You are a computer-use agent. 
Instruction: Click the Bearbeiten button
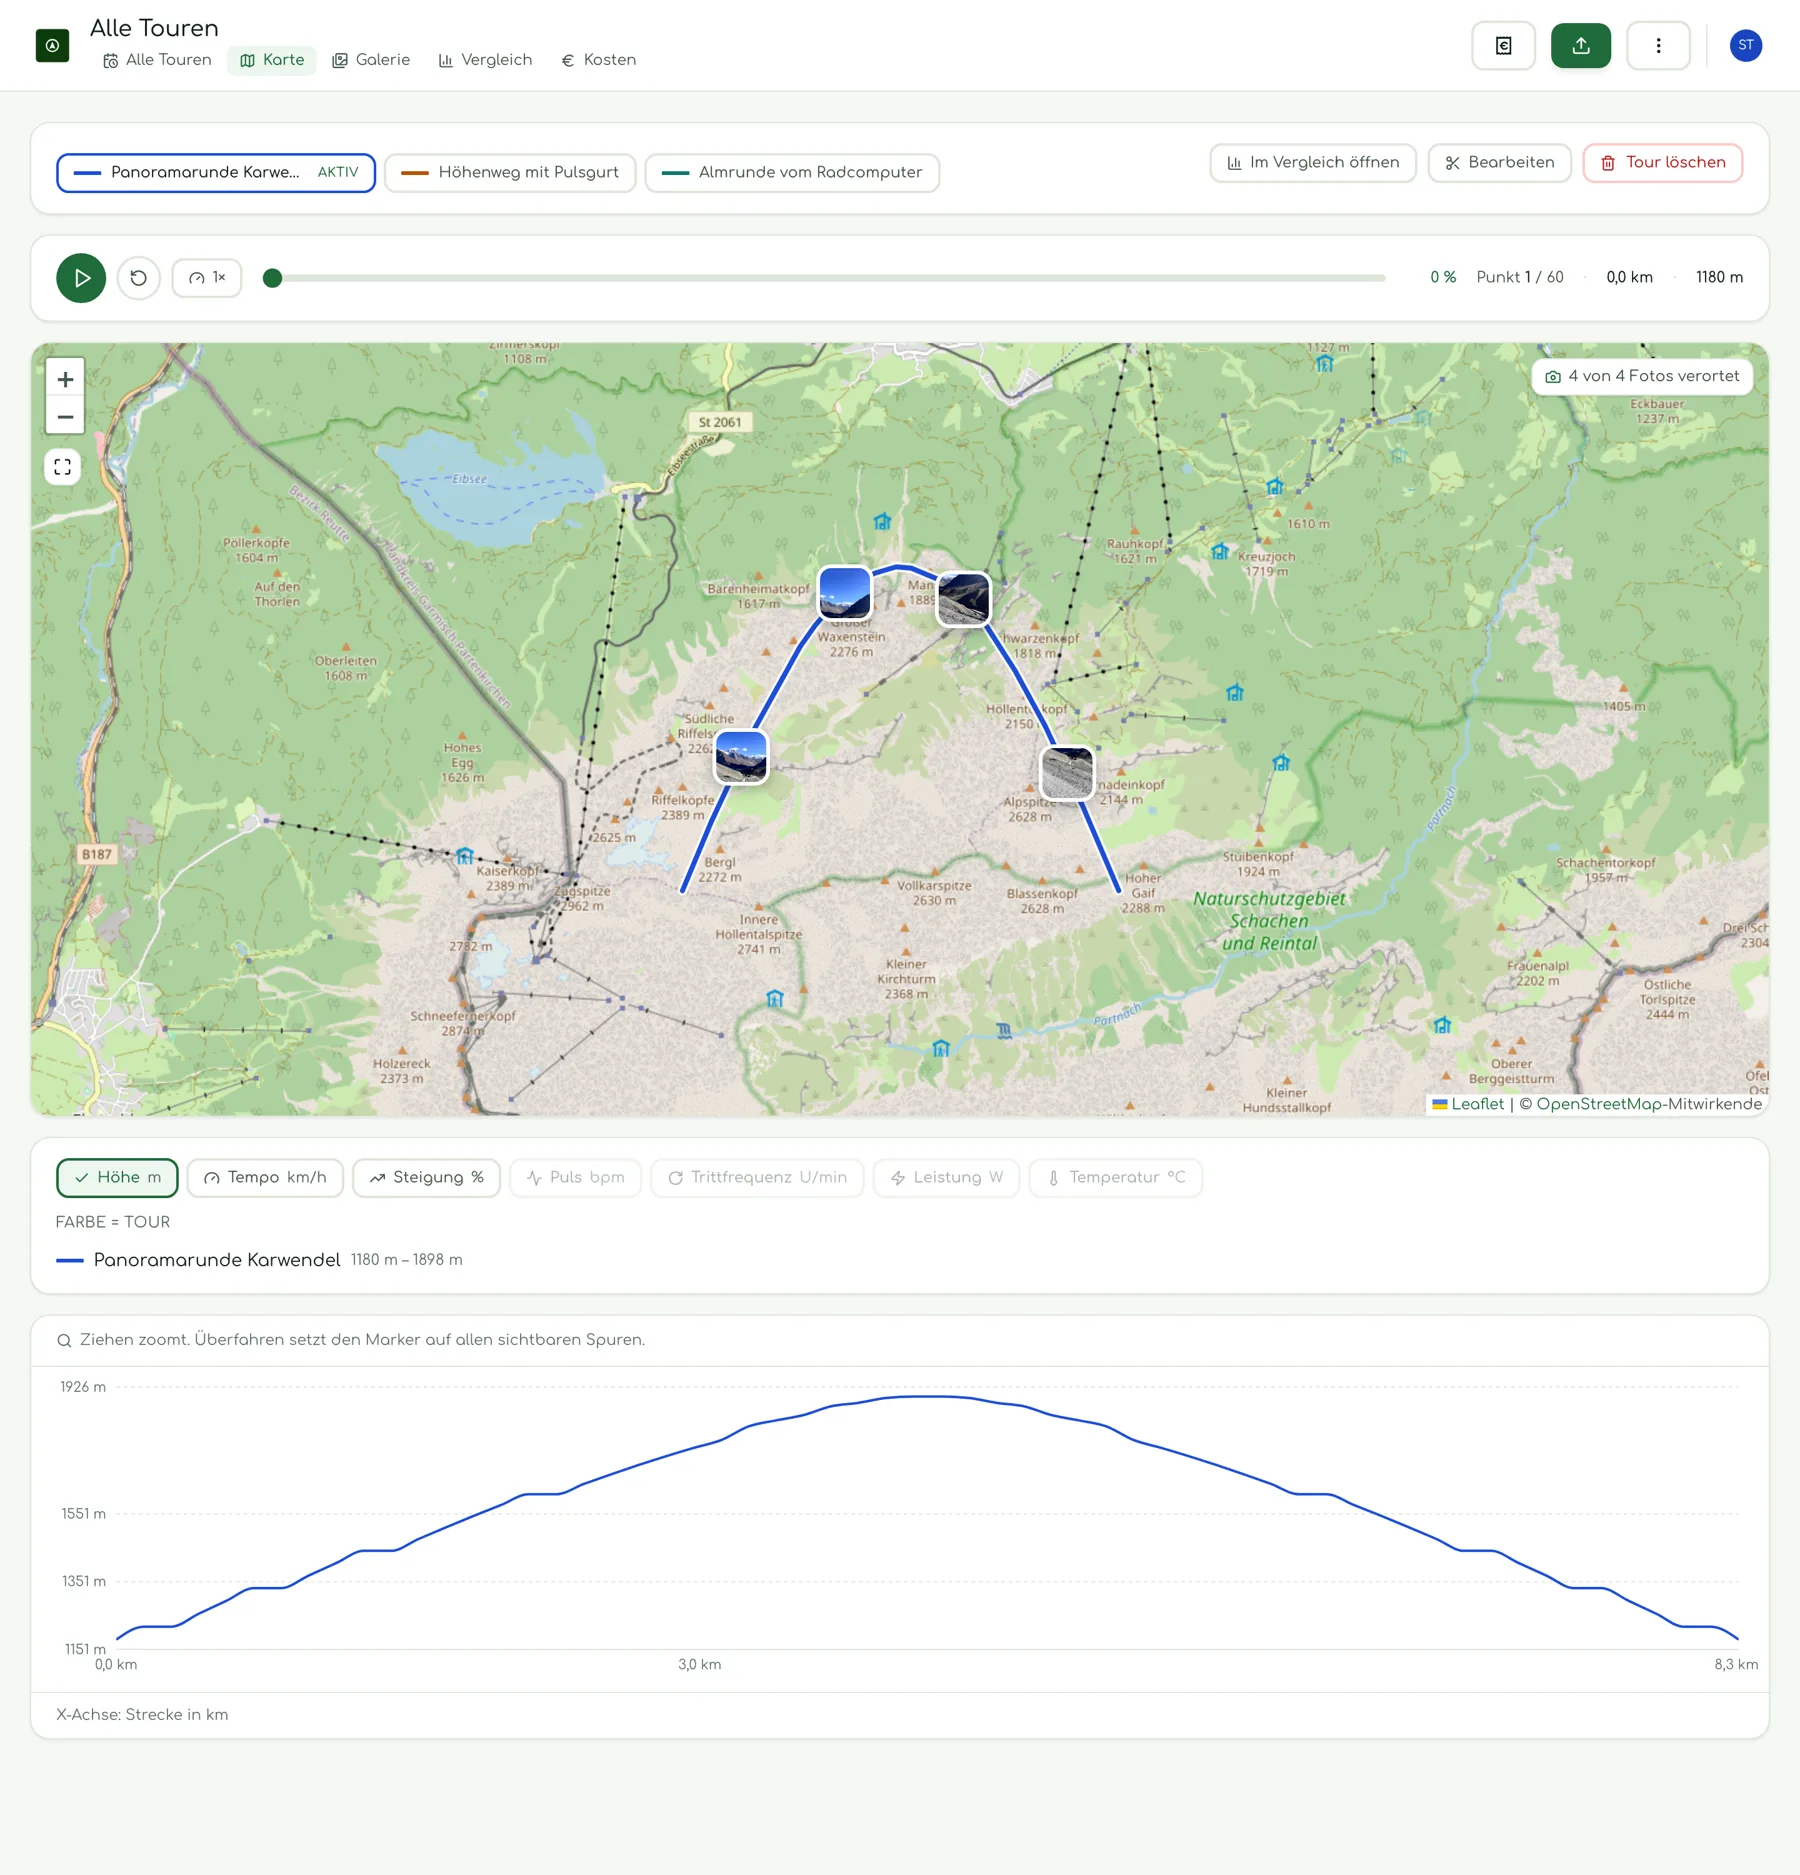point(1499,163)
